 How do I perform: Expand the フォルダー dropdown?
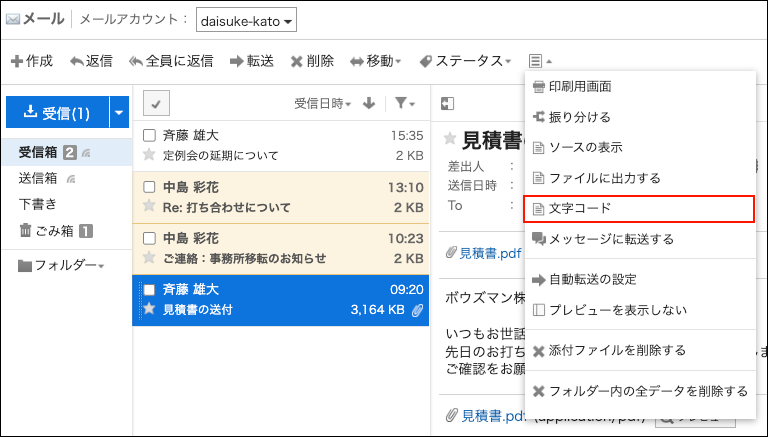[61, 266]
